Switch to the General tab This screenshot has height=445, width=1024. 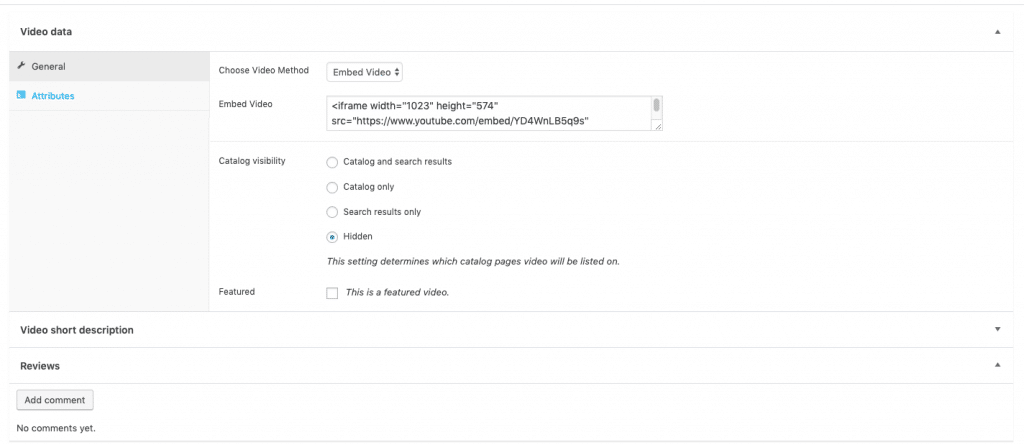(x=109, y=67)
